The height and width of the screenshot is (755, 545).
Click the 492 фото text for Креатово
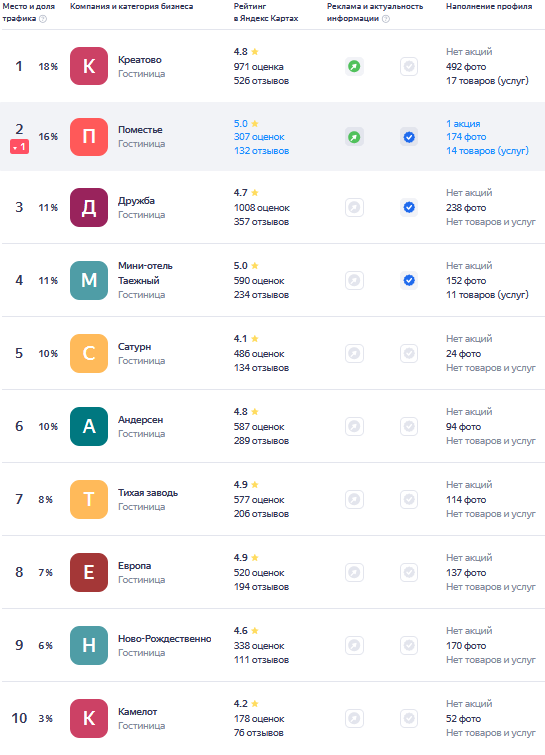pos(466,67)
